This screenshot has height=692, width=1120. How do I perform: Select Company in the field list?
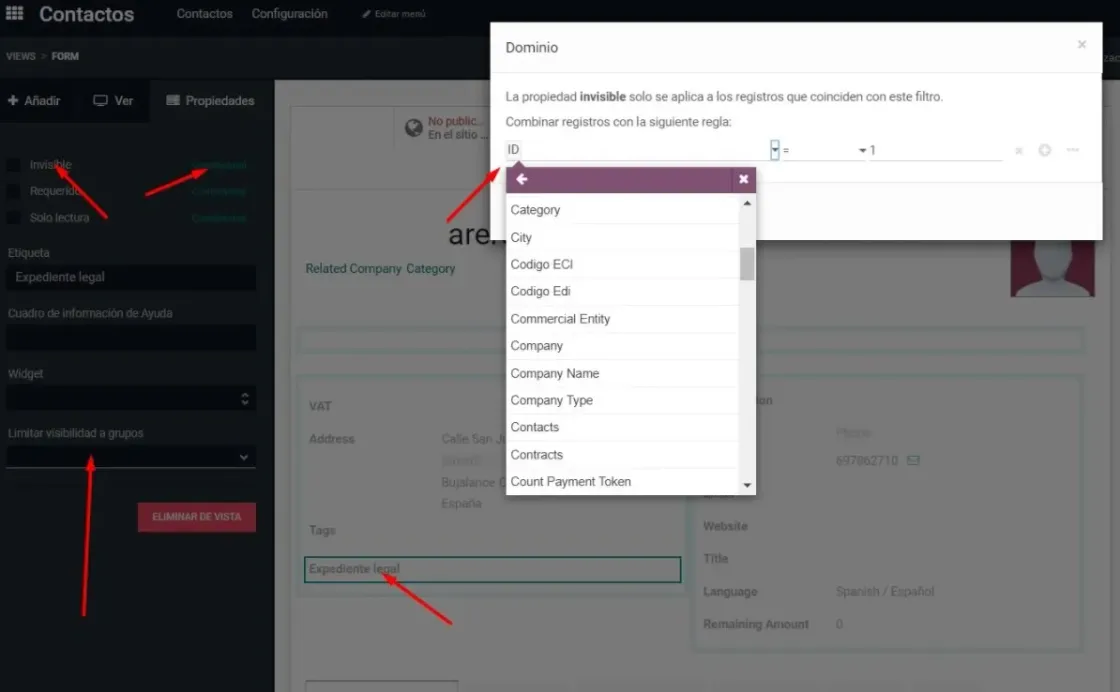(x=622, y=346)
